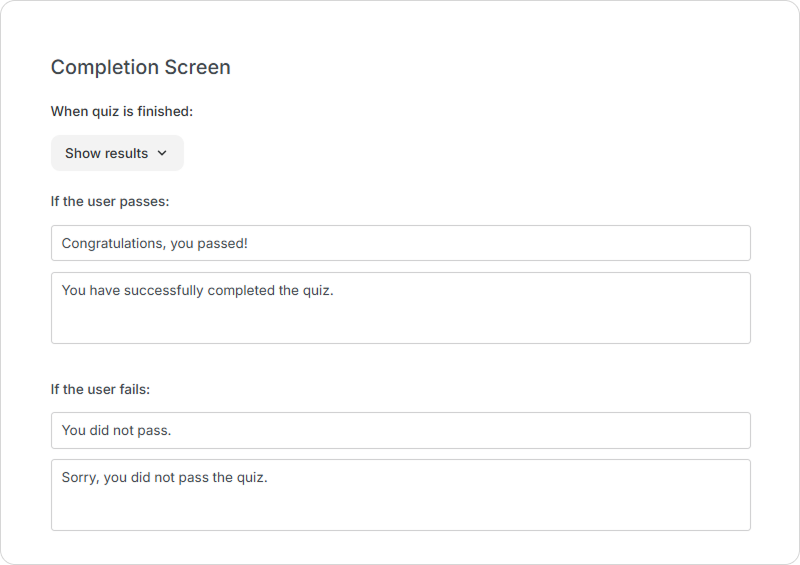Viewport: 800px width, 565px height.
Task: Open the "Show results" dropdown
Action: [x=117, y=153]
